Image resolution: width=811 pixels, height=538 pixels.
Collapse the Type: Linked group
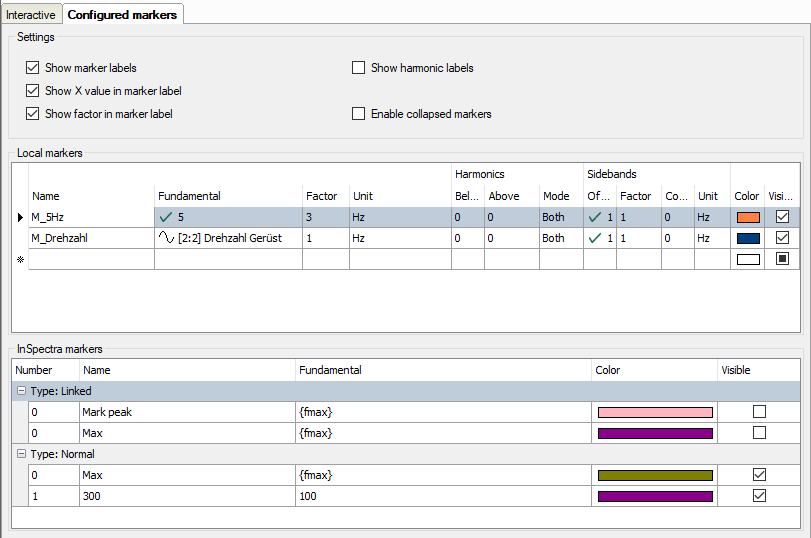point(21,391)
